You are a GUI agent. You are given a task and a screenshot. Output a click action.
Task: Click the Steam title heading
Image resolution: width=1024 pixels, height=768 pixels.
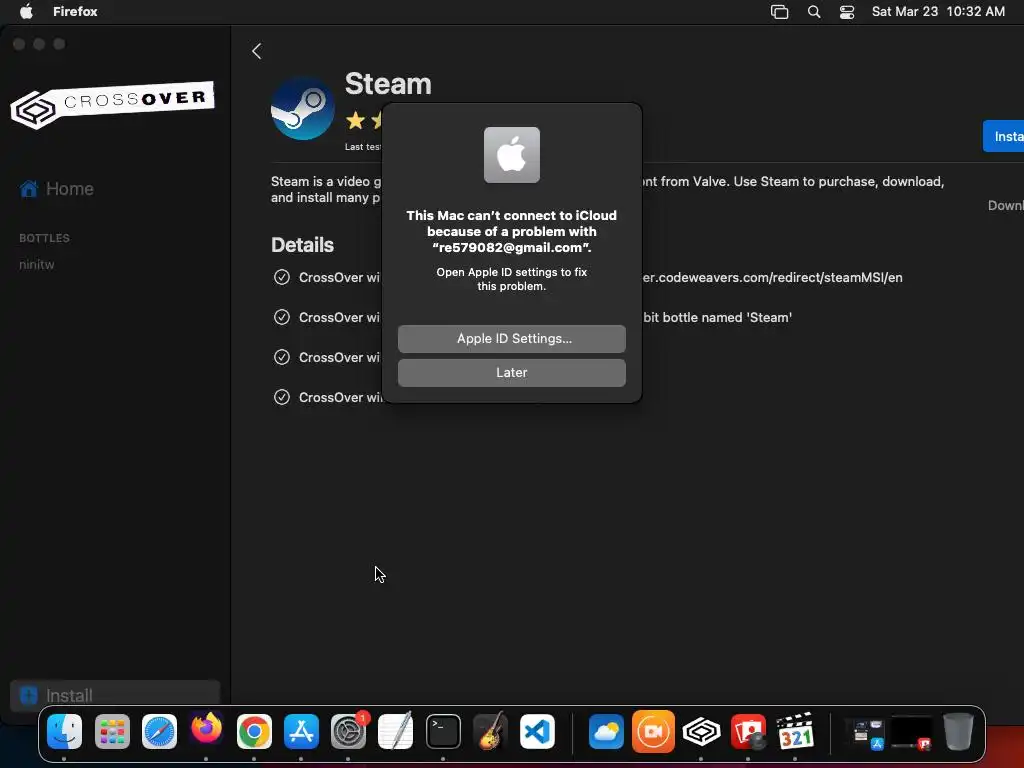pos(388,84)
